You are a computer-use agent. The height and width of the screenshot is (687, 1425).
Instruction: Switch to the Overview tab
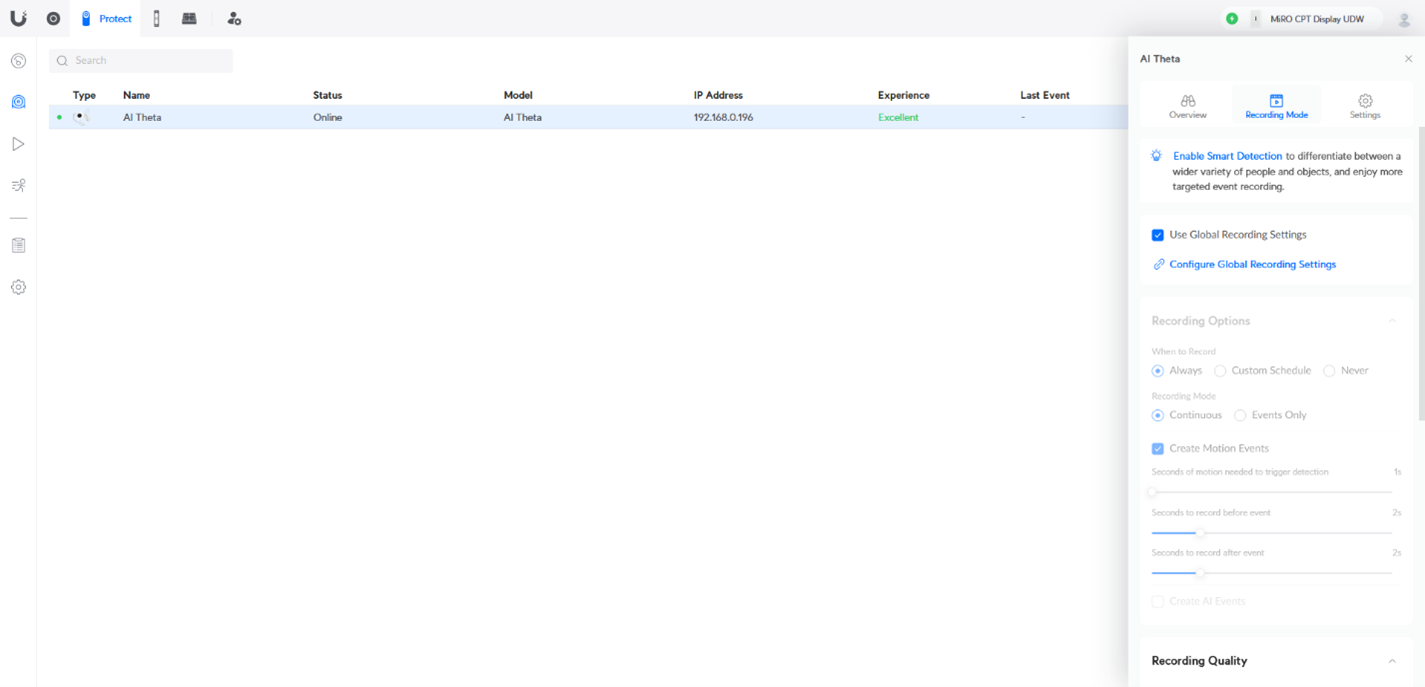pyautogui.click(x=1187, y=106)
